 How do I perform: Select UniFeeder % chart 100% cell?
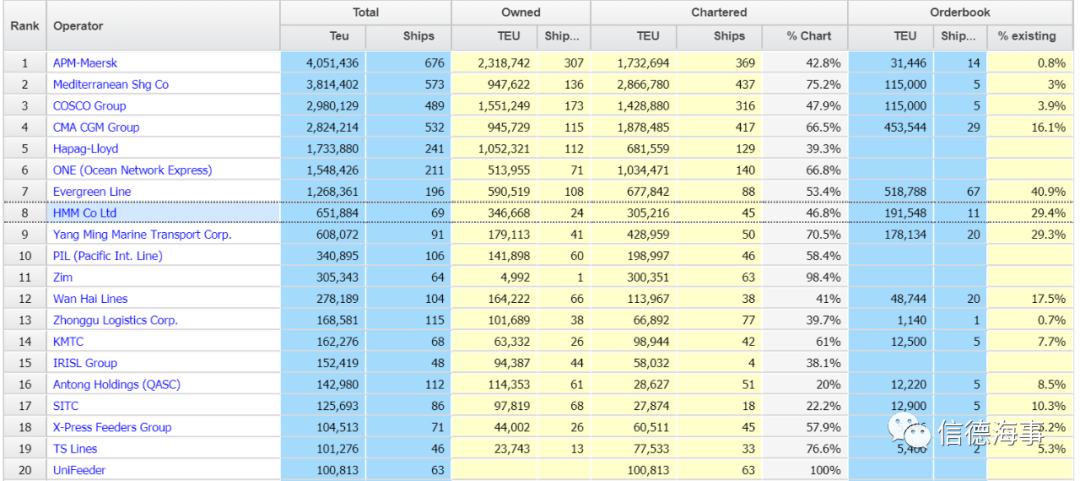[x=805, y=470]
